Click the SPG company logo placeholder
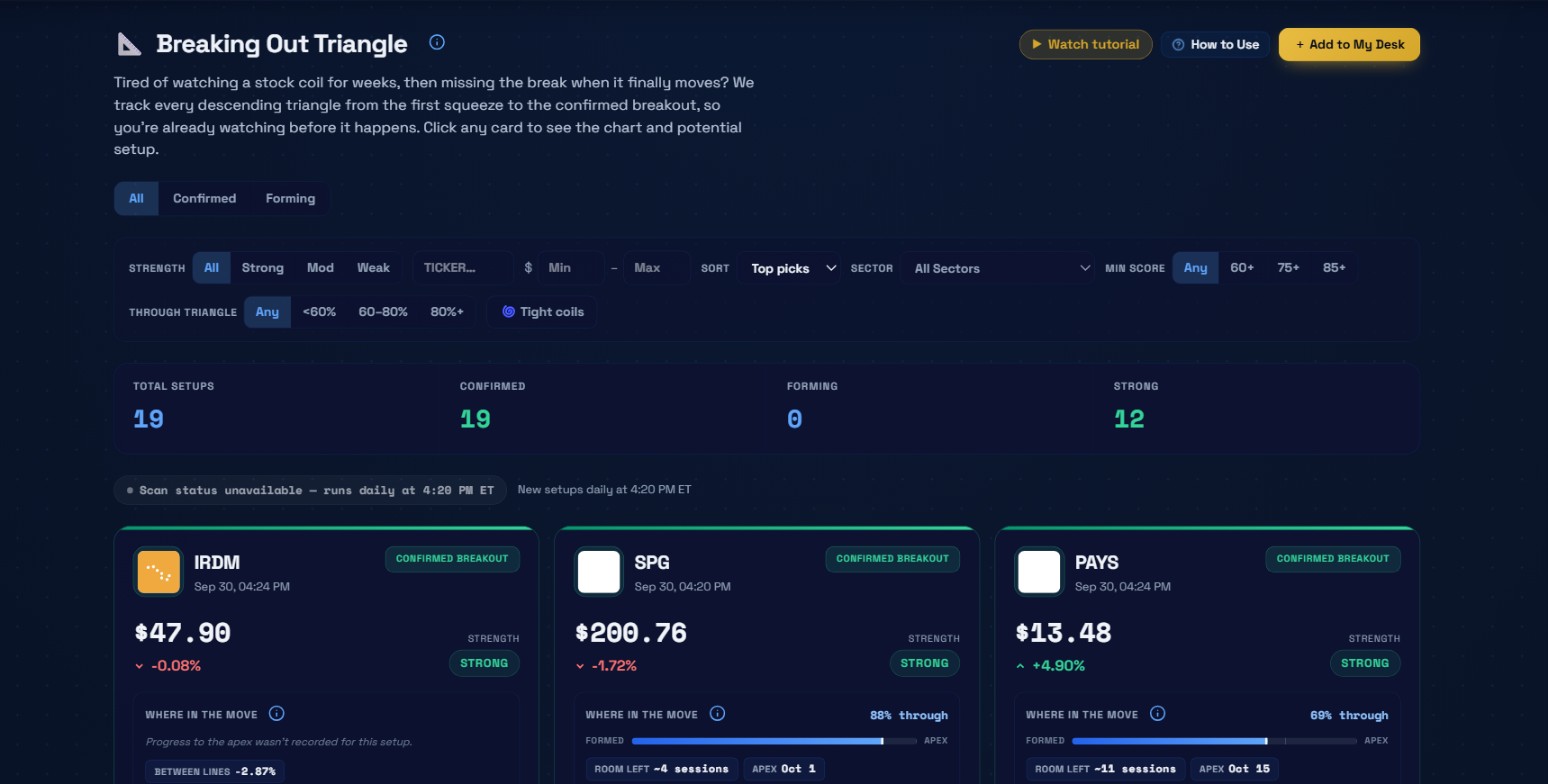The height and width of the screenshot is (784, 1548). pyautogui.click(x=599, y=572)
